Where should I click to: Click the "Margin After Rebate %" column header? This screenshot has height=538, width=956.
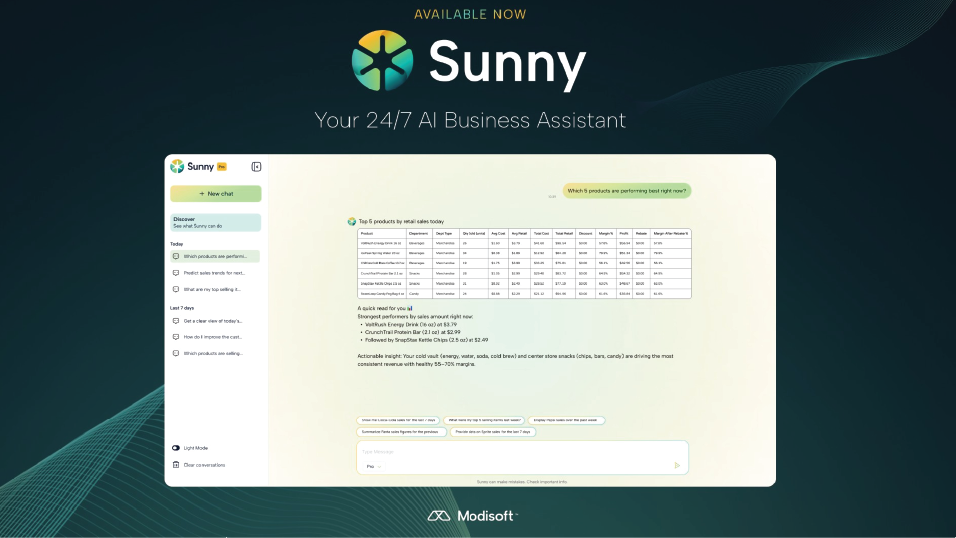(671, 234)
